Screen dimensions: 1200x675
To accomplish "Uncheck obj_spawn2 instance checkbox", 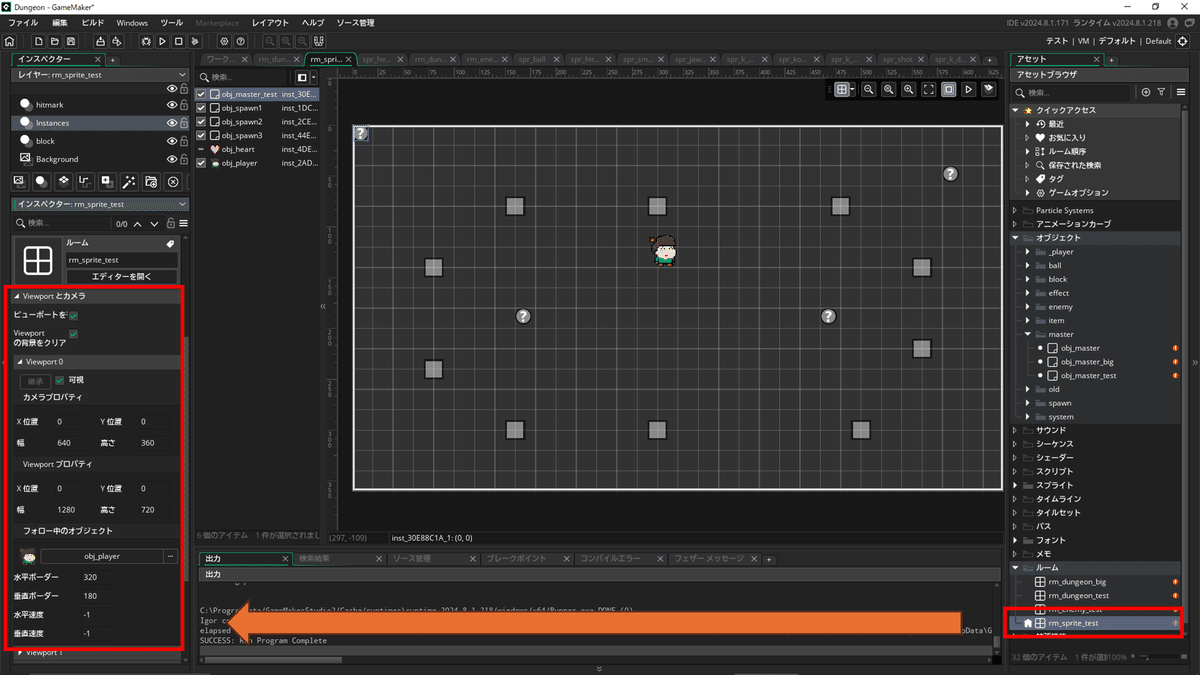I will click(x=201, y=121).
